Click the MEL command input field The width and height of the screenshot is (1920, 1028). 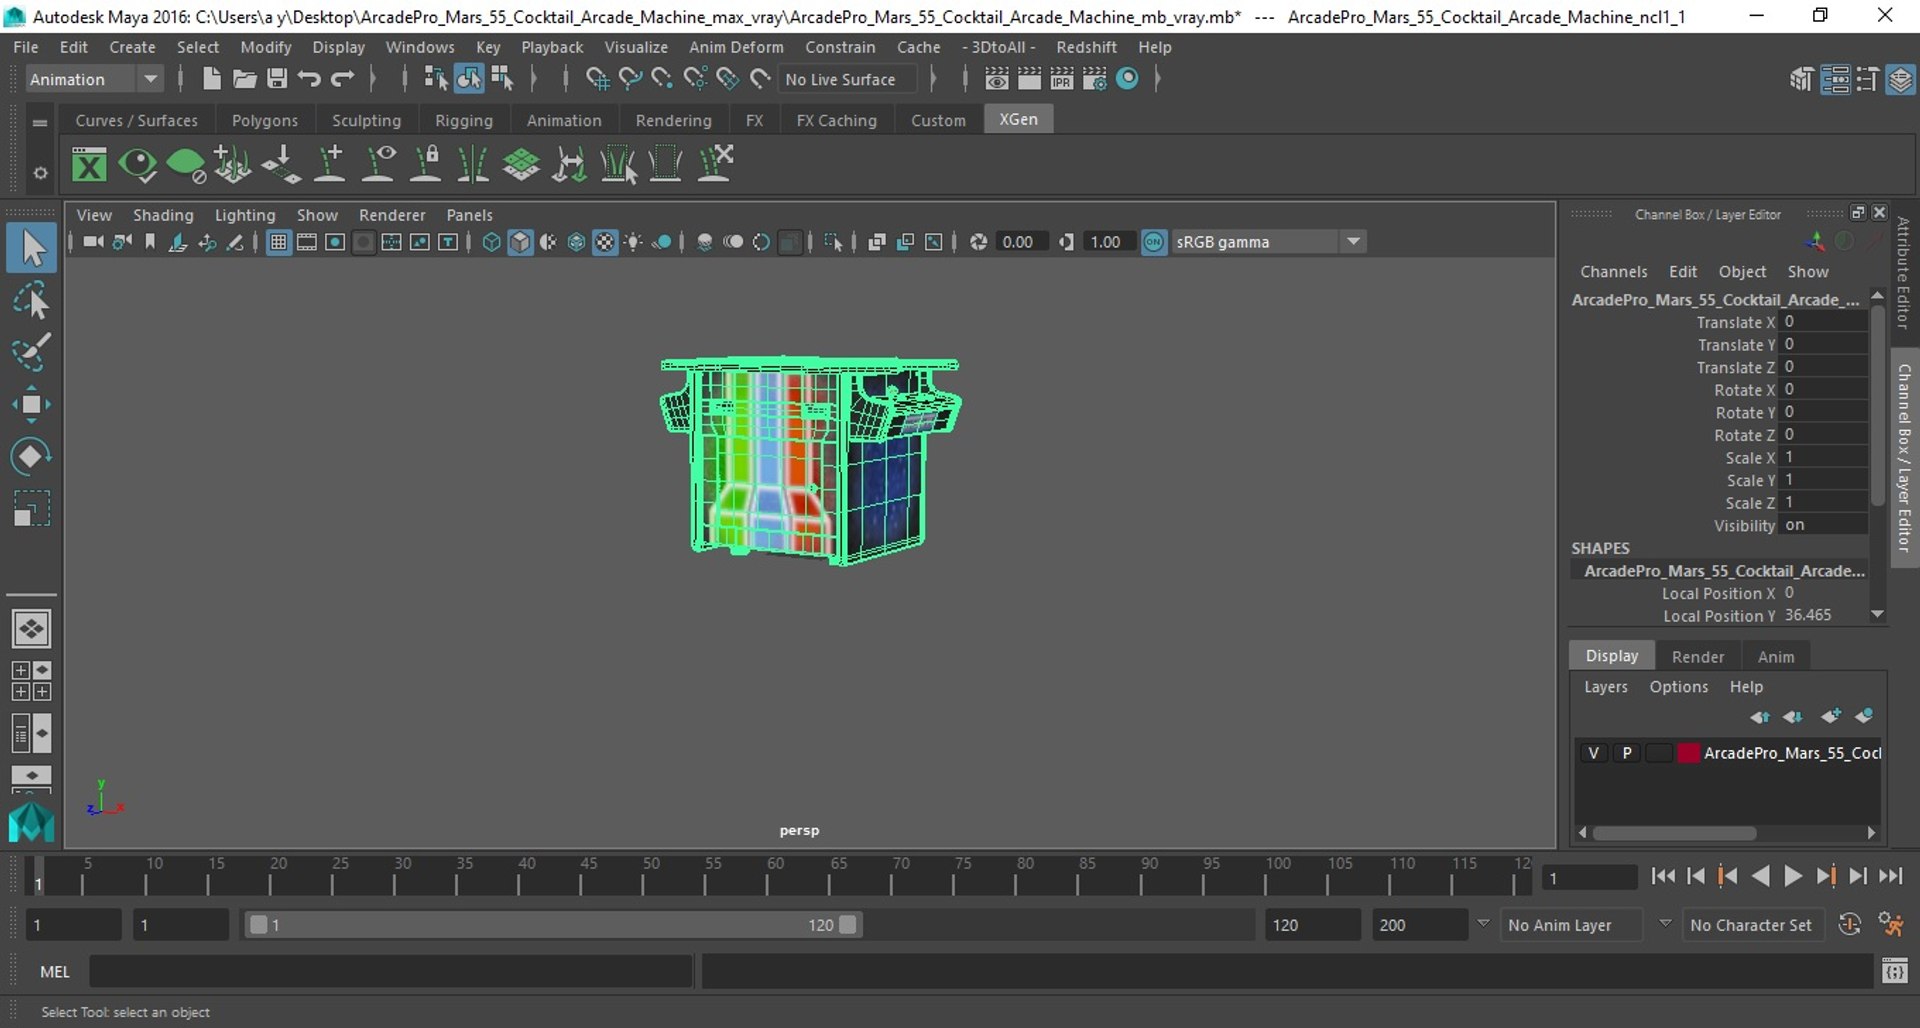tap(391, 971)
